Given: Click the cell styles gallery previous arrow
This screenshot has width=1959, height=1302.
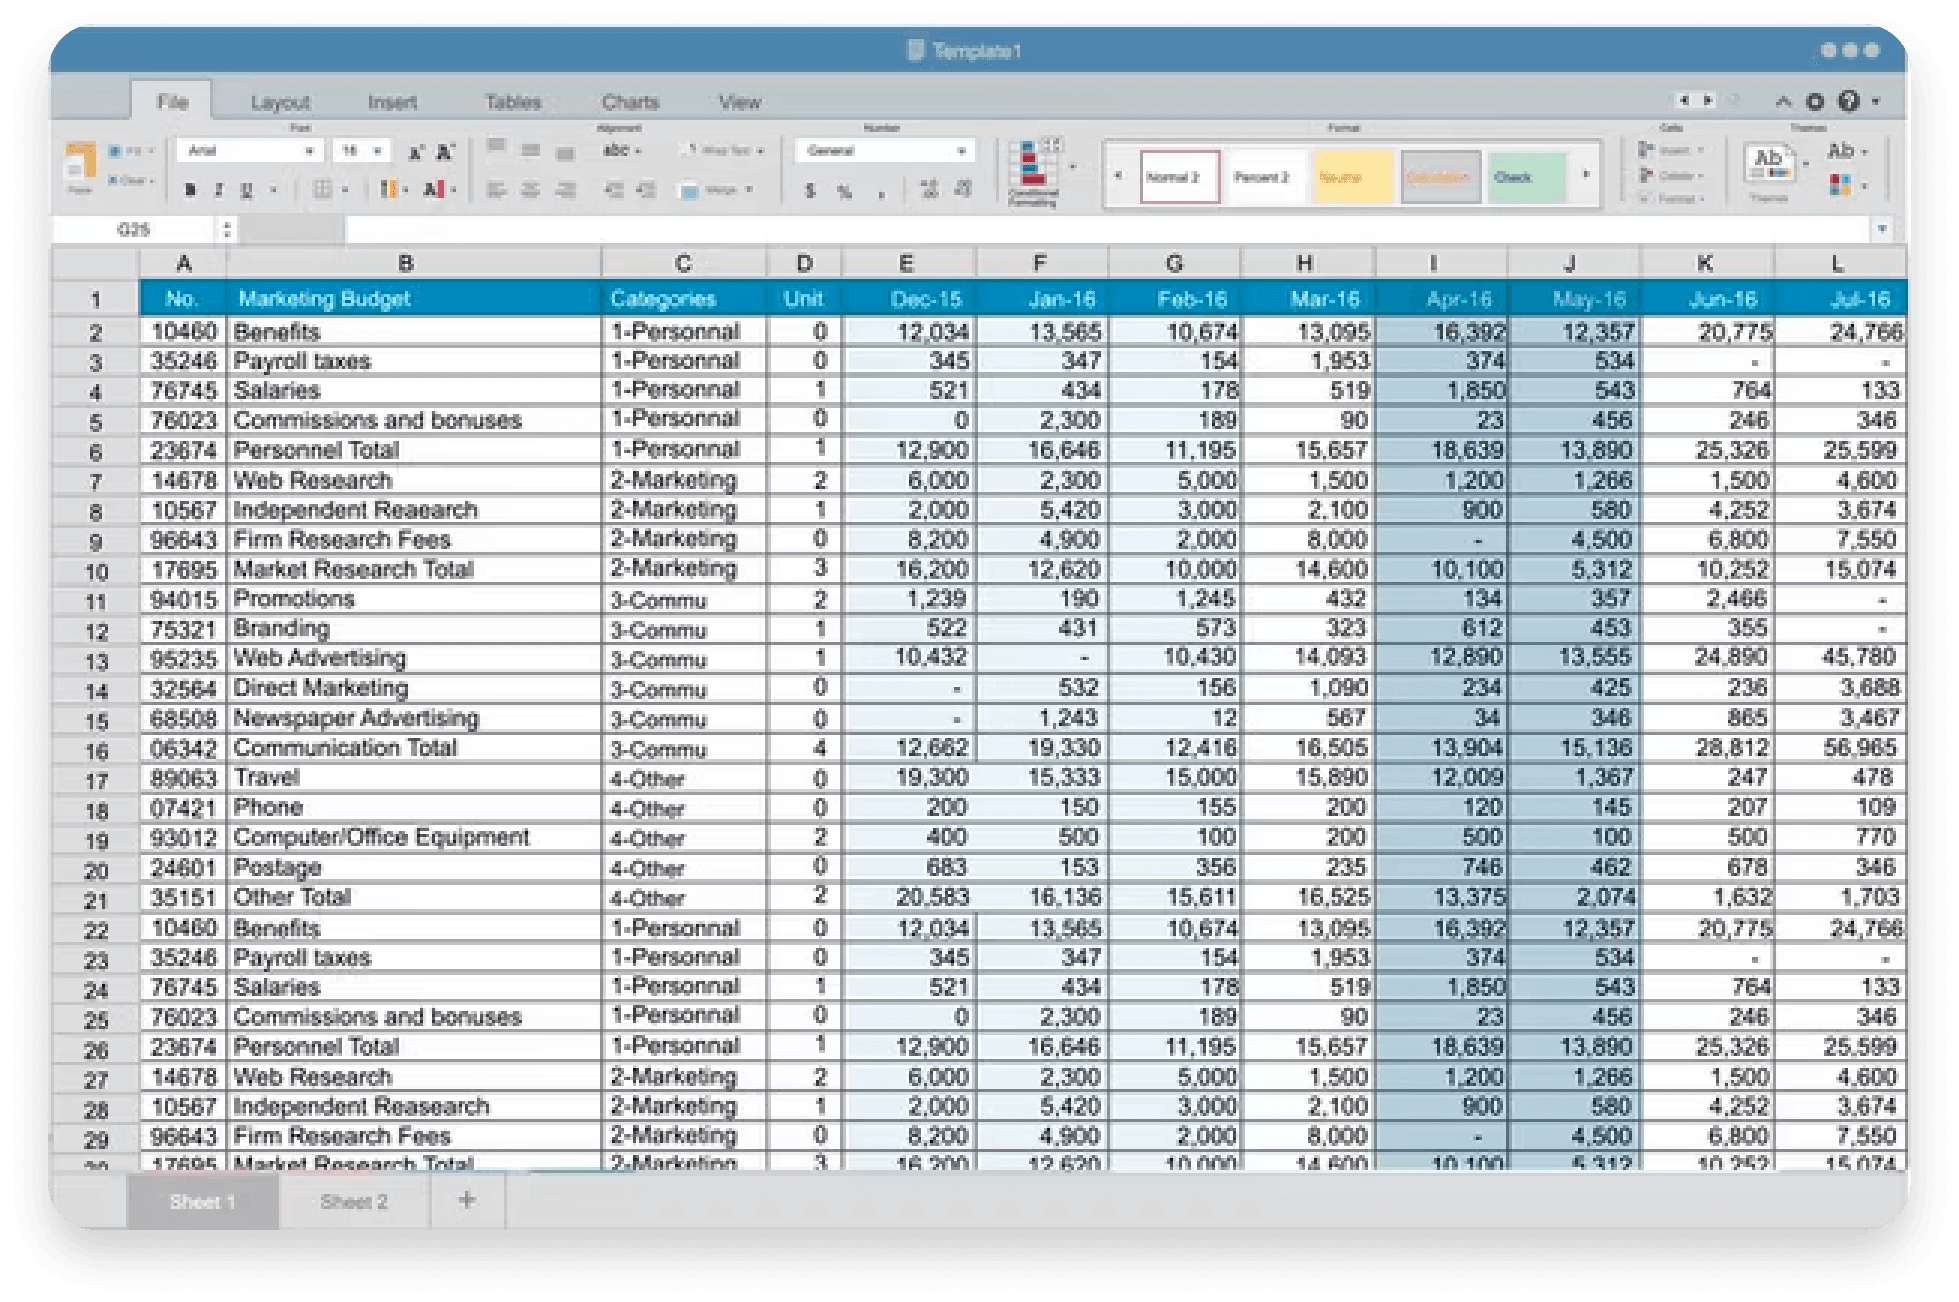Looking at the screenshot, I should (x=1118, y=175).
